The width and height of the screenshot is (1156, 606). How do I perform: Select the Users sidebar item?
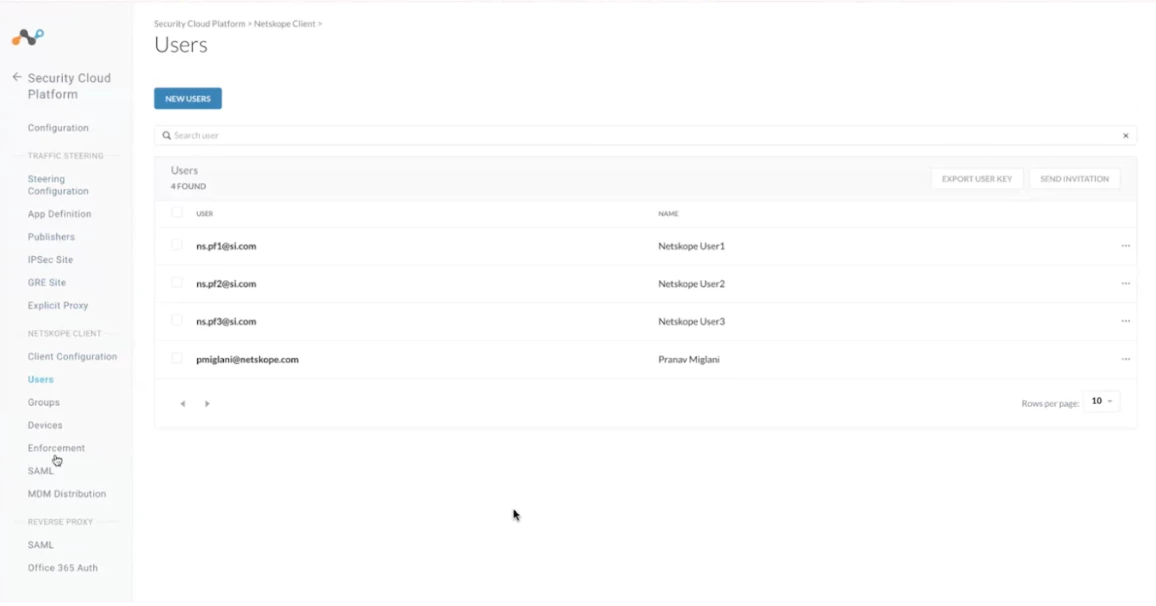(x=41, y=380)
